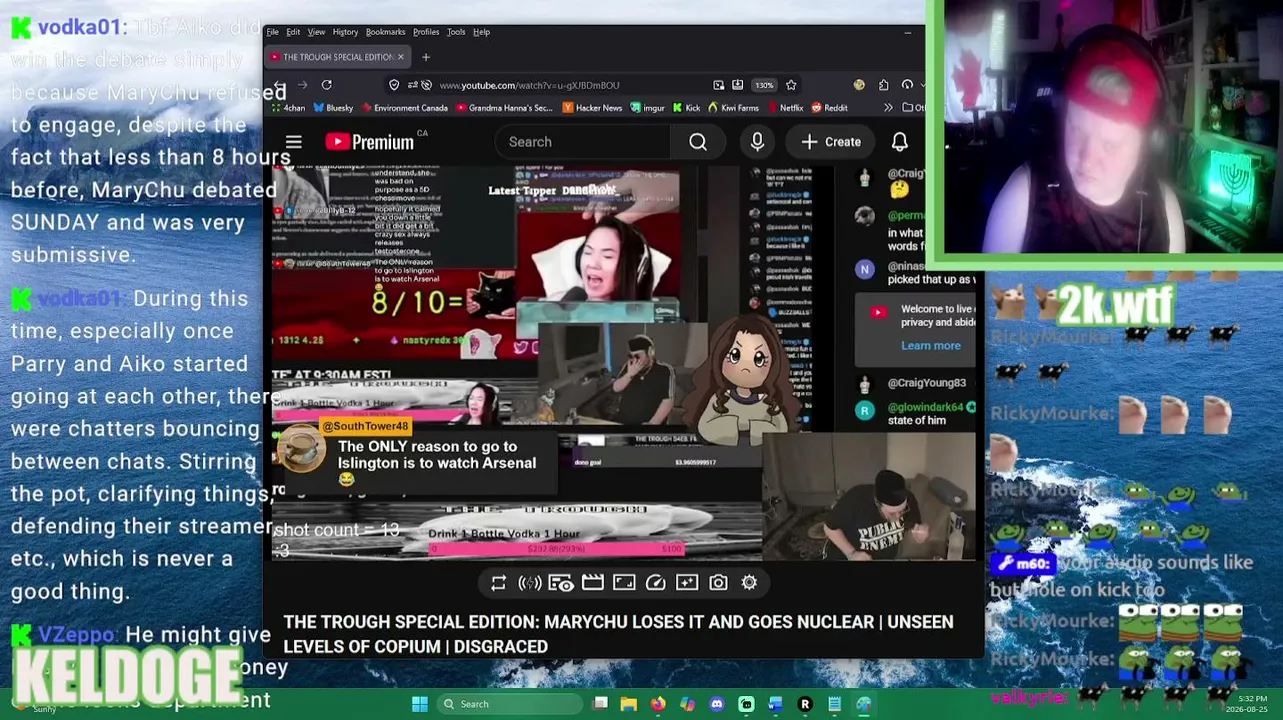Open the playback speed gauge icon
Viewport: 1283px width, 720px height.
click(655, 583)
